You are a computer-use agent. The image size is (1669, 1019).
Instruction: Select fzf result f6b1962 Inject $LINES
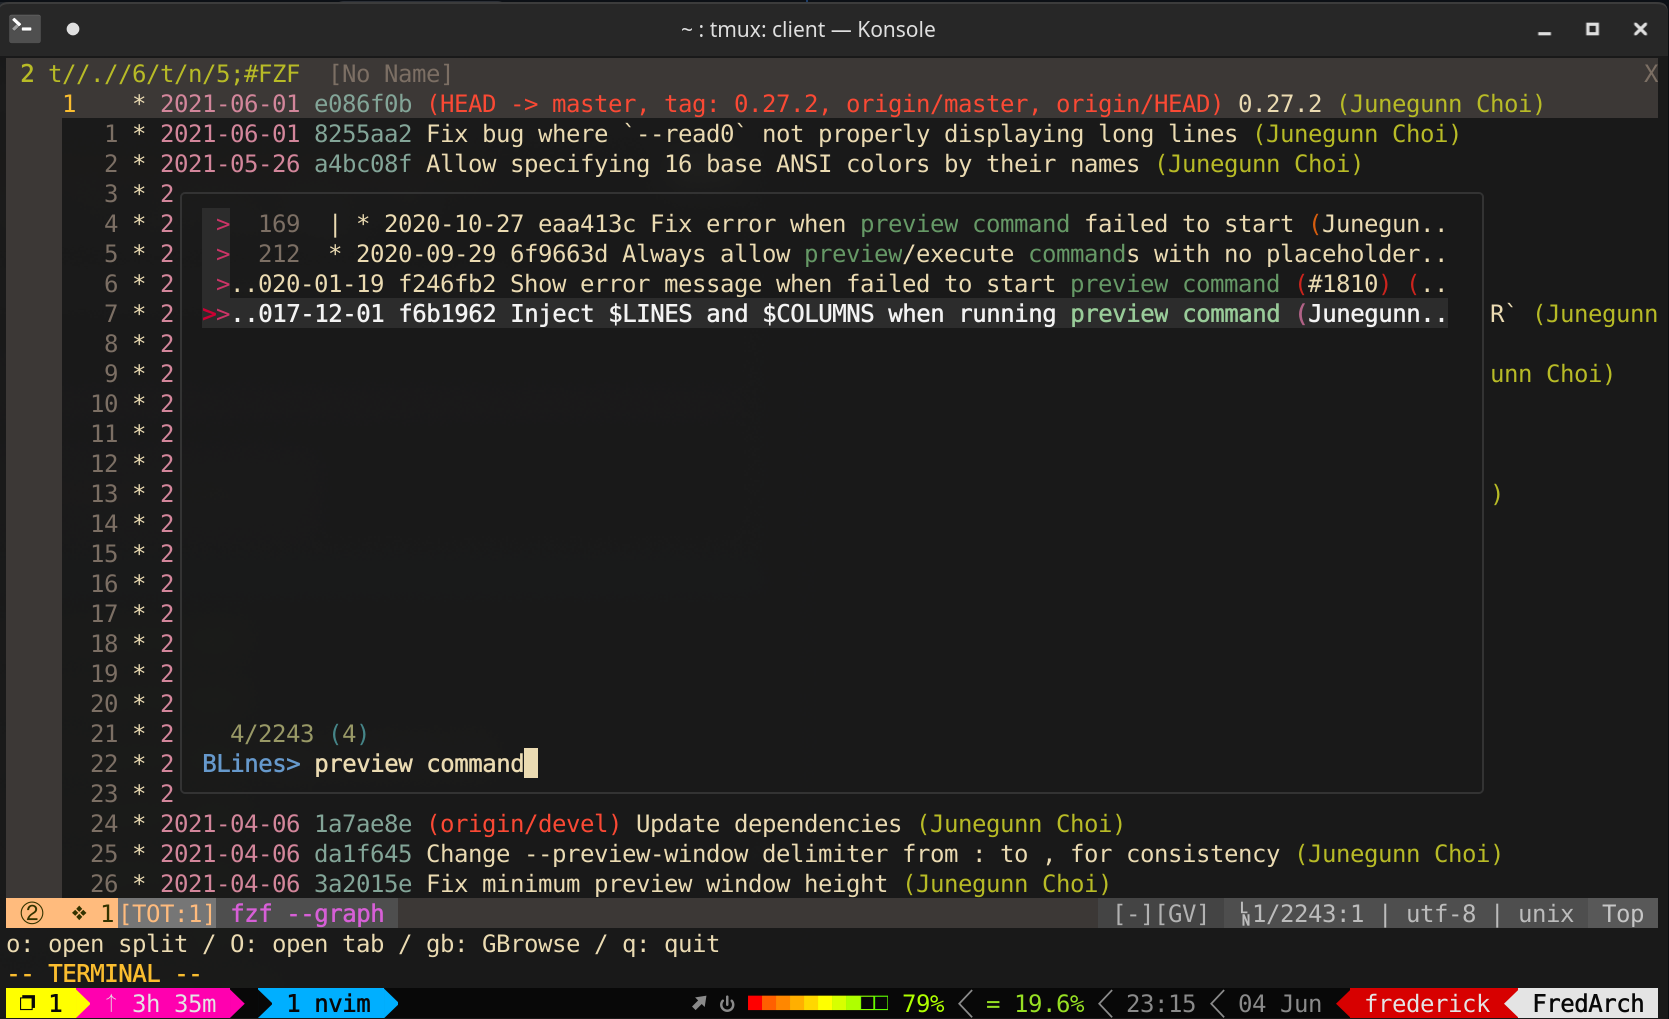pos(826,314)
